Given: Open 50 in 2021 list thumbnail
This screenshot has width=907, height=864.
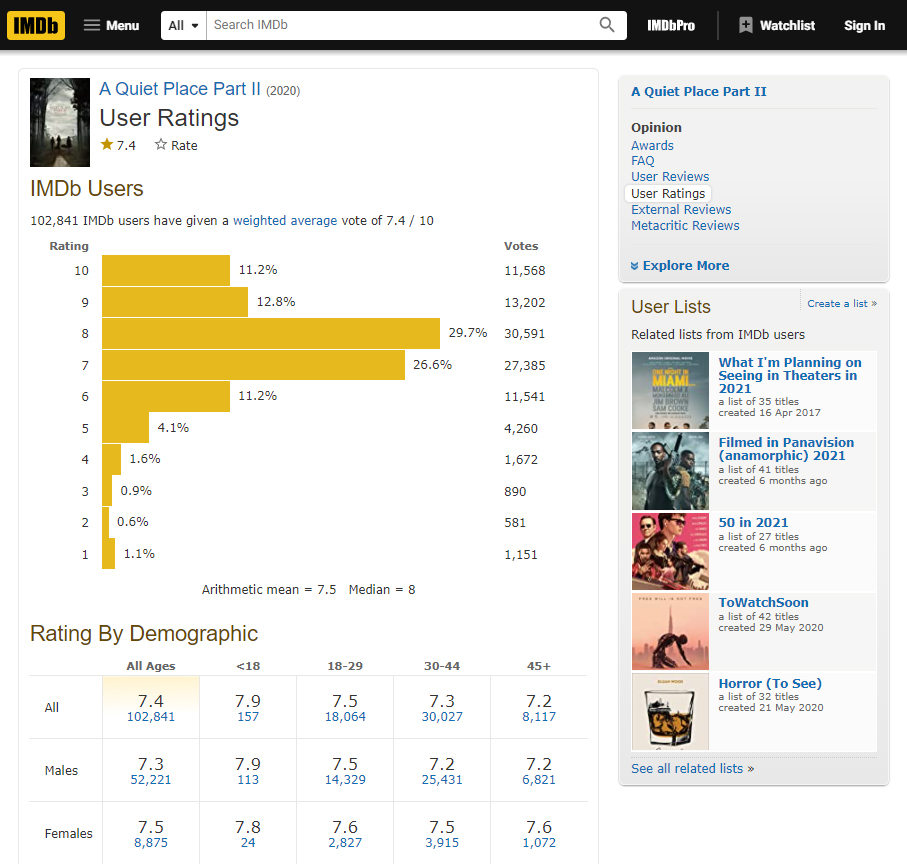Looking at the screenshot, I should point(670,551).
